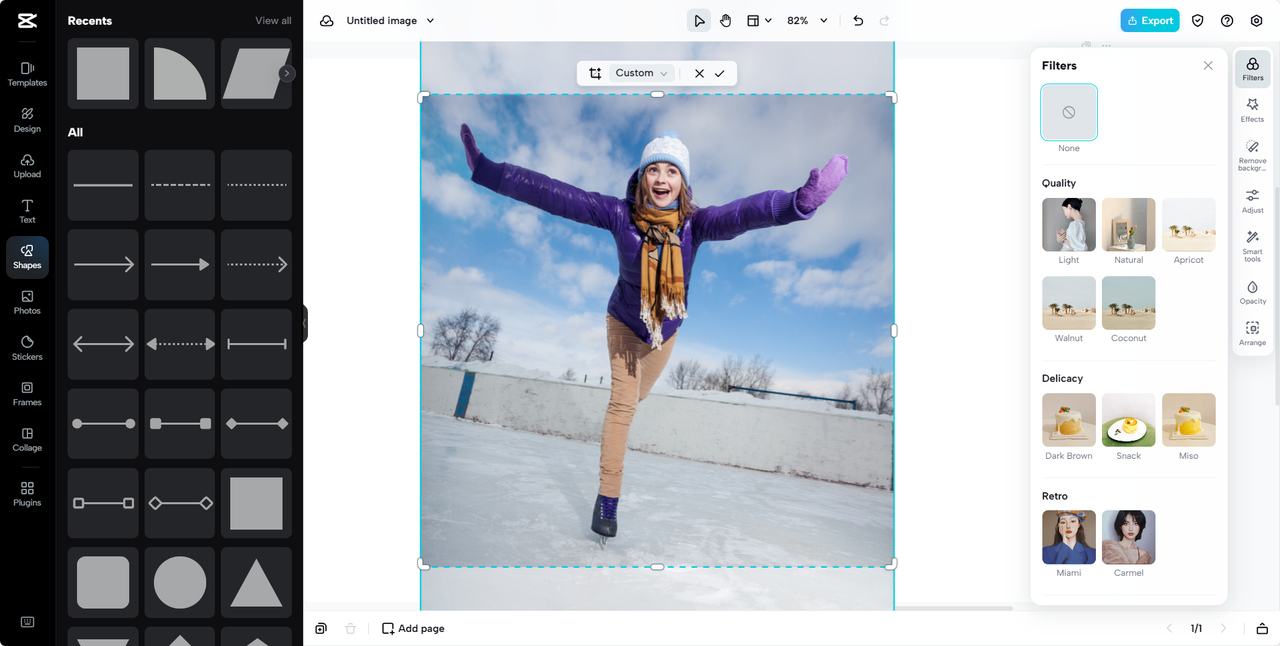
Task: Insert the rounded square shape
Action: 103,583
